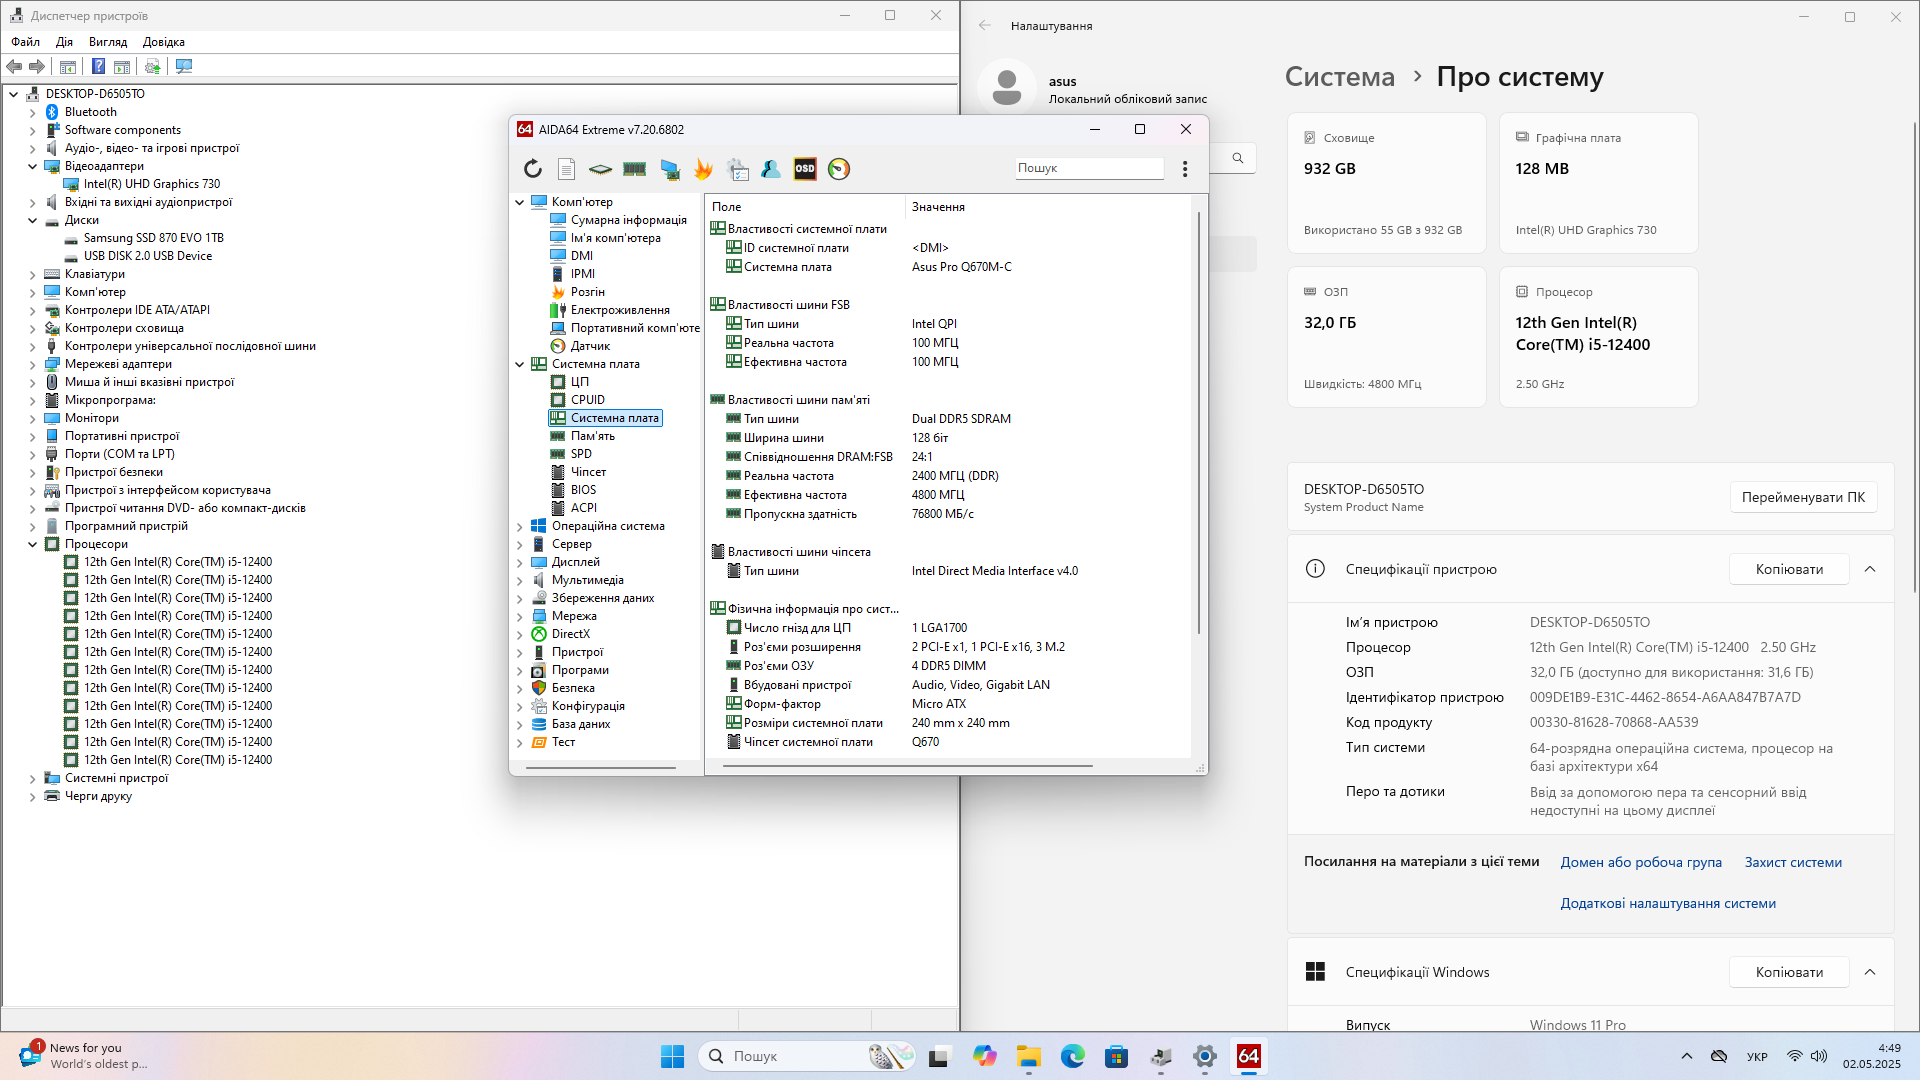Image resolution: width=1920 pixels, height=1080 pixels.
Task: Copy Windows specifications with Копіювати button
Action: coord(1789,972)
